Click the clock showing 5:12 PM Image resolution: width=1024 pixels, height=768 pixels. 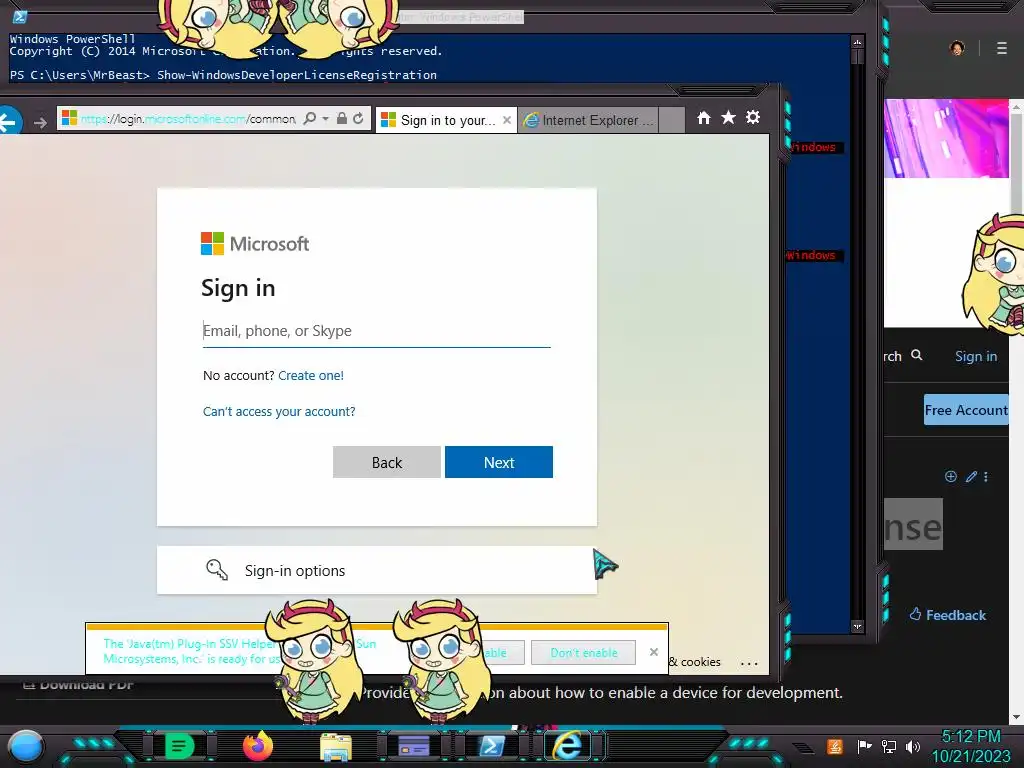pyautogui.click(x=971, y=737)
